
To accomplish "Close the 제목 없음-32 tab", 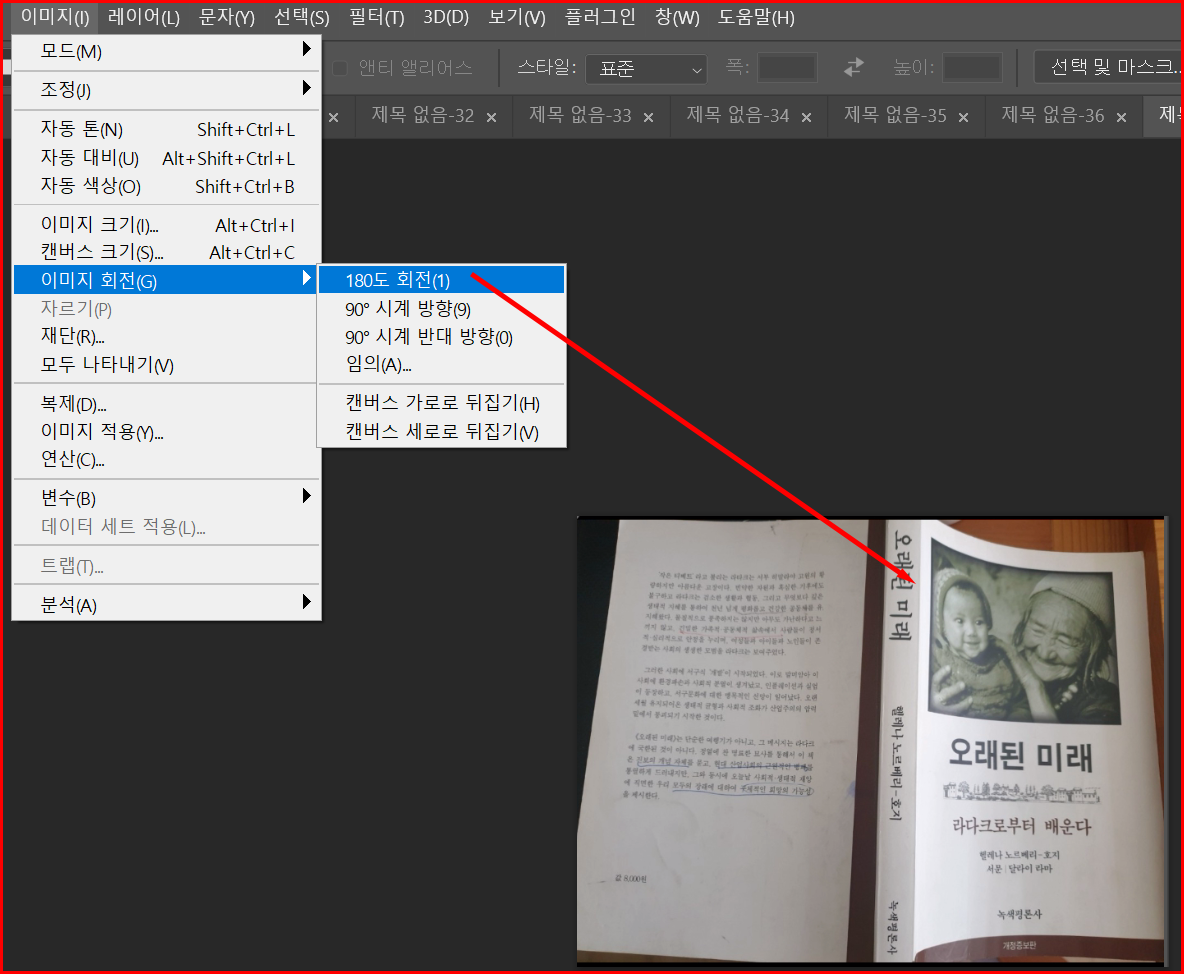I will tap(492, 117).
